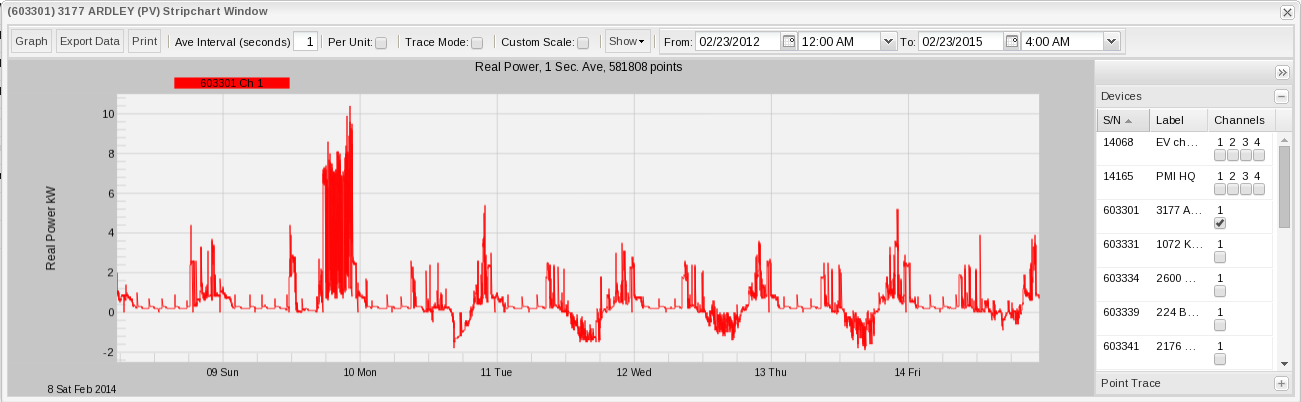Focus the Ave Interval seconds field
Screen dimensions: 1301x402
pyautogui.click(x=306, y=42)
